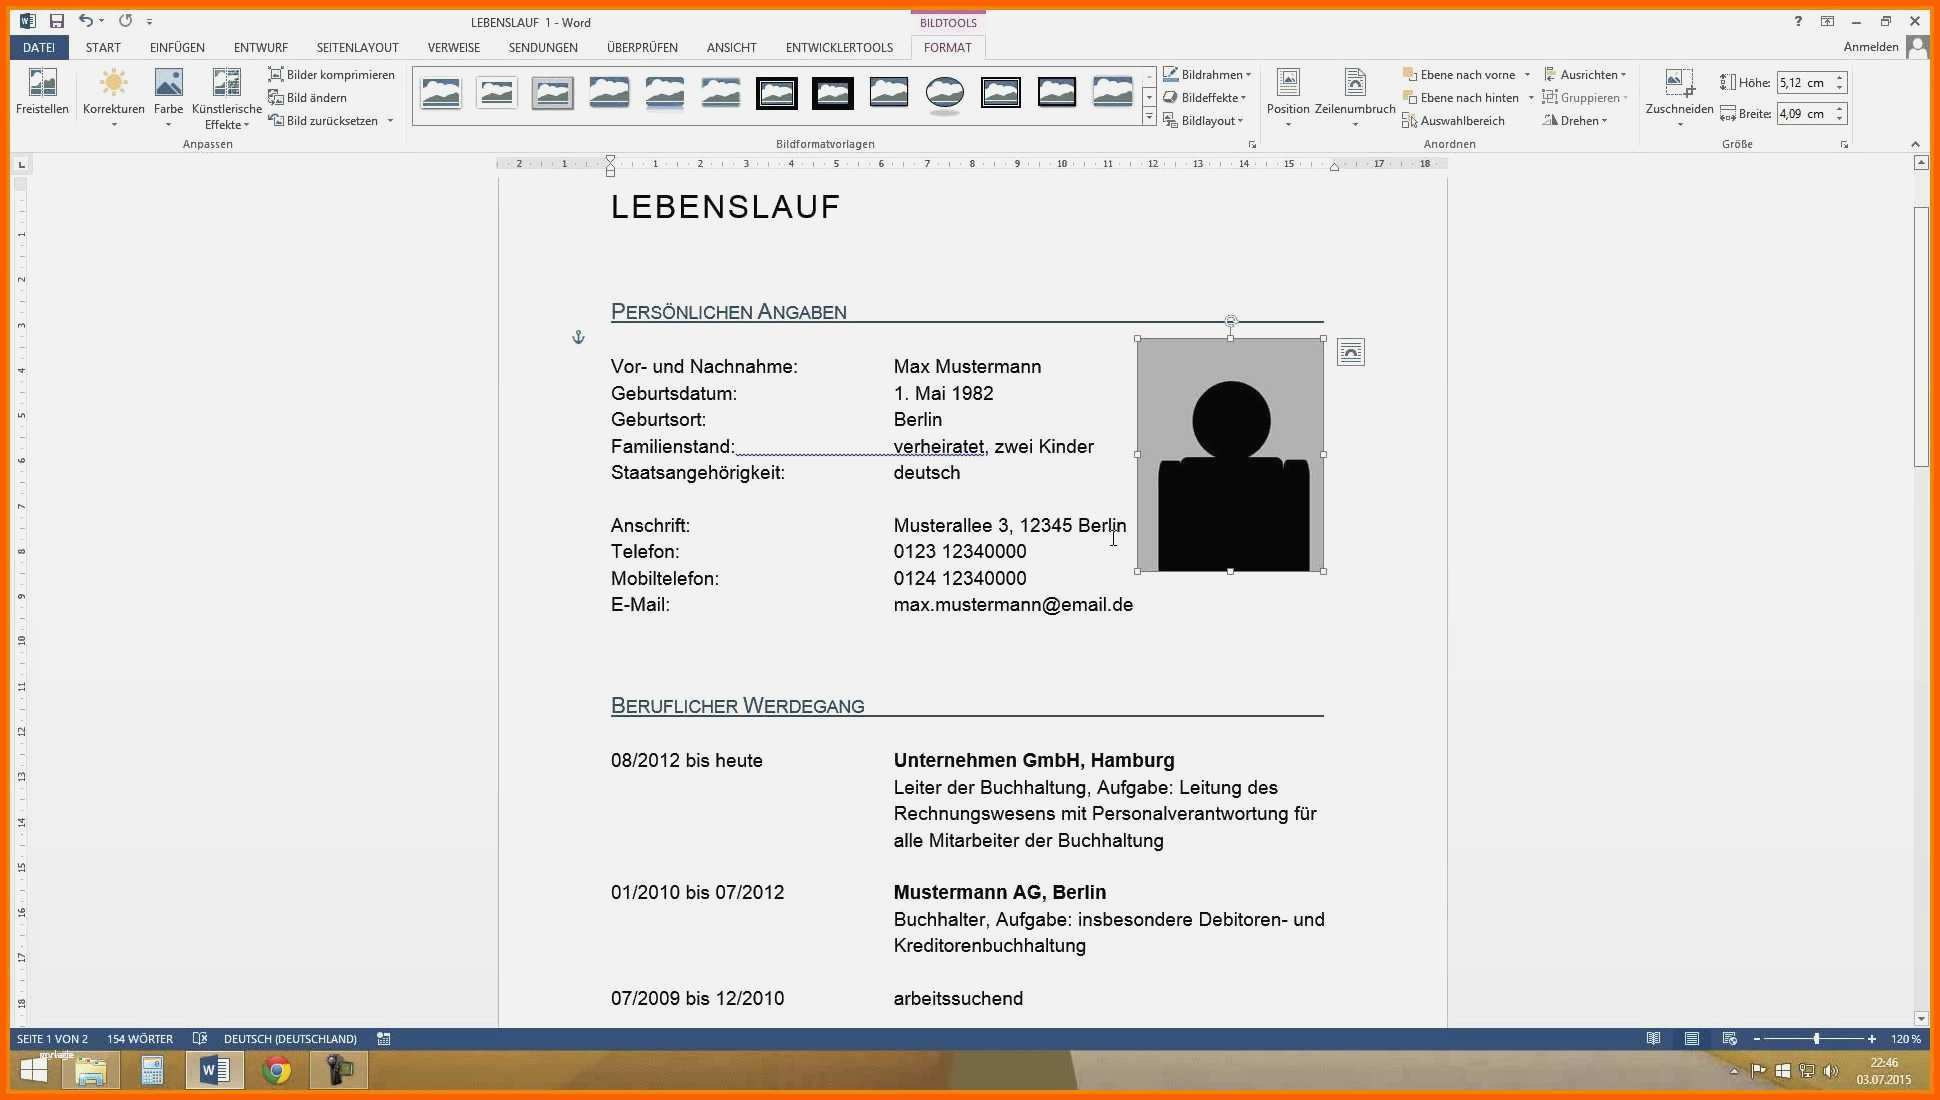The width and height of the screenshot is (1940, 1100).
Task: Open layout options icon beside the photo
Action: pyautogui.click(x=1351, y=352)
